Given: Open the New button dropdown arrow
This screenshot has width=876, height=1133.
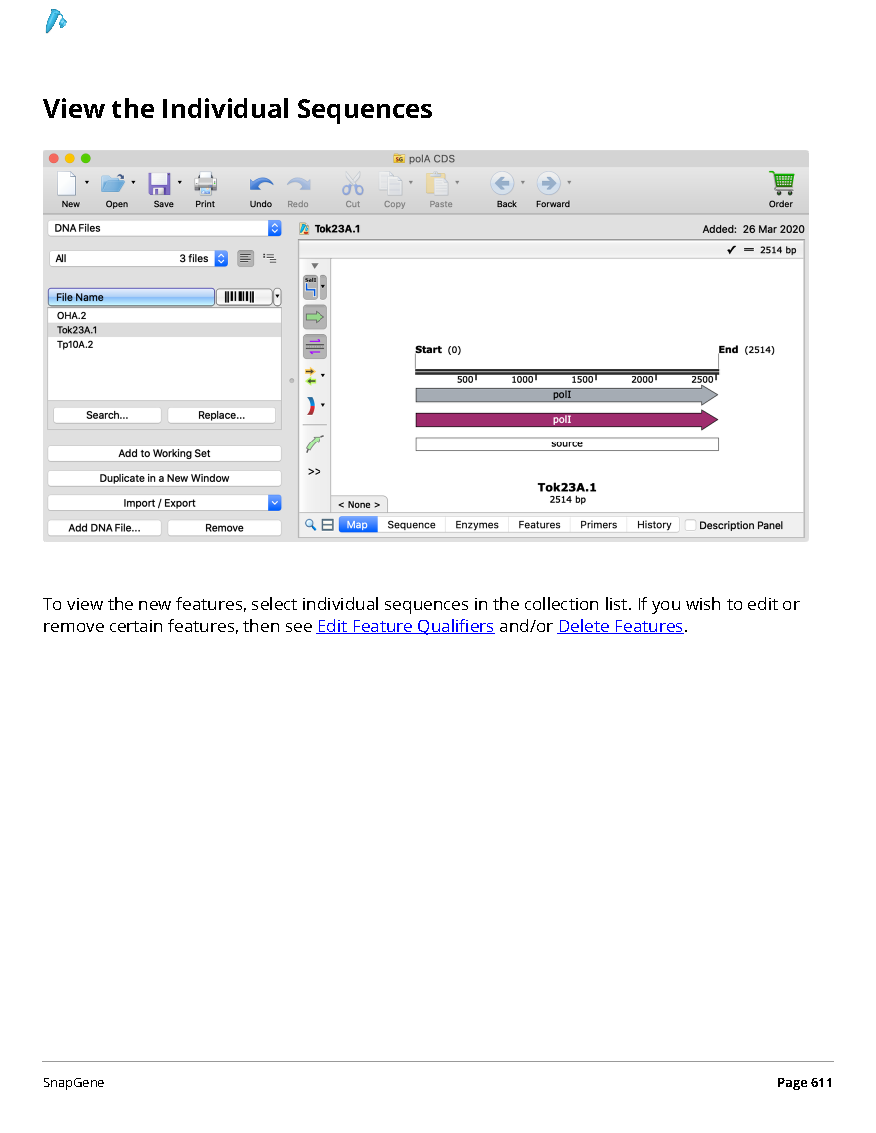Looking at the screenshot, I should [x=87, y=183].
